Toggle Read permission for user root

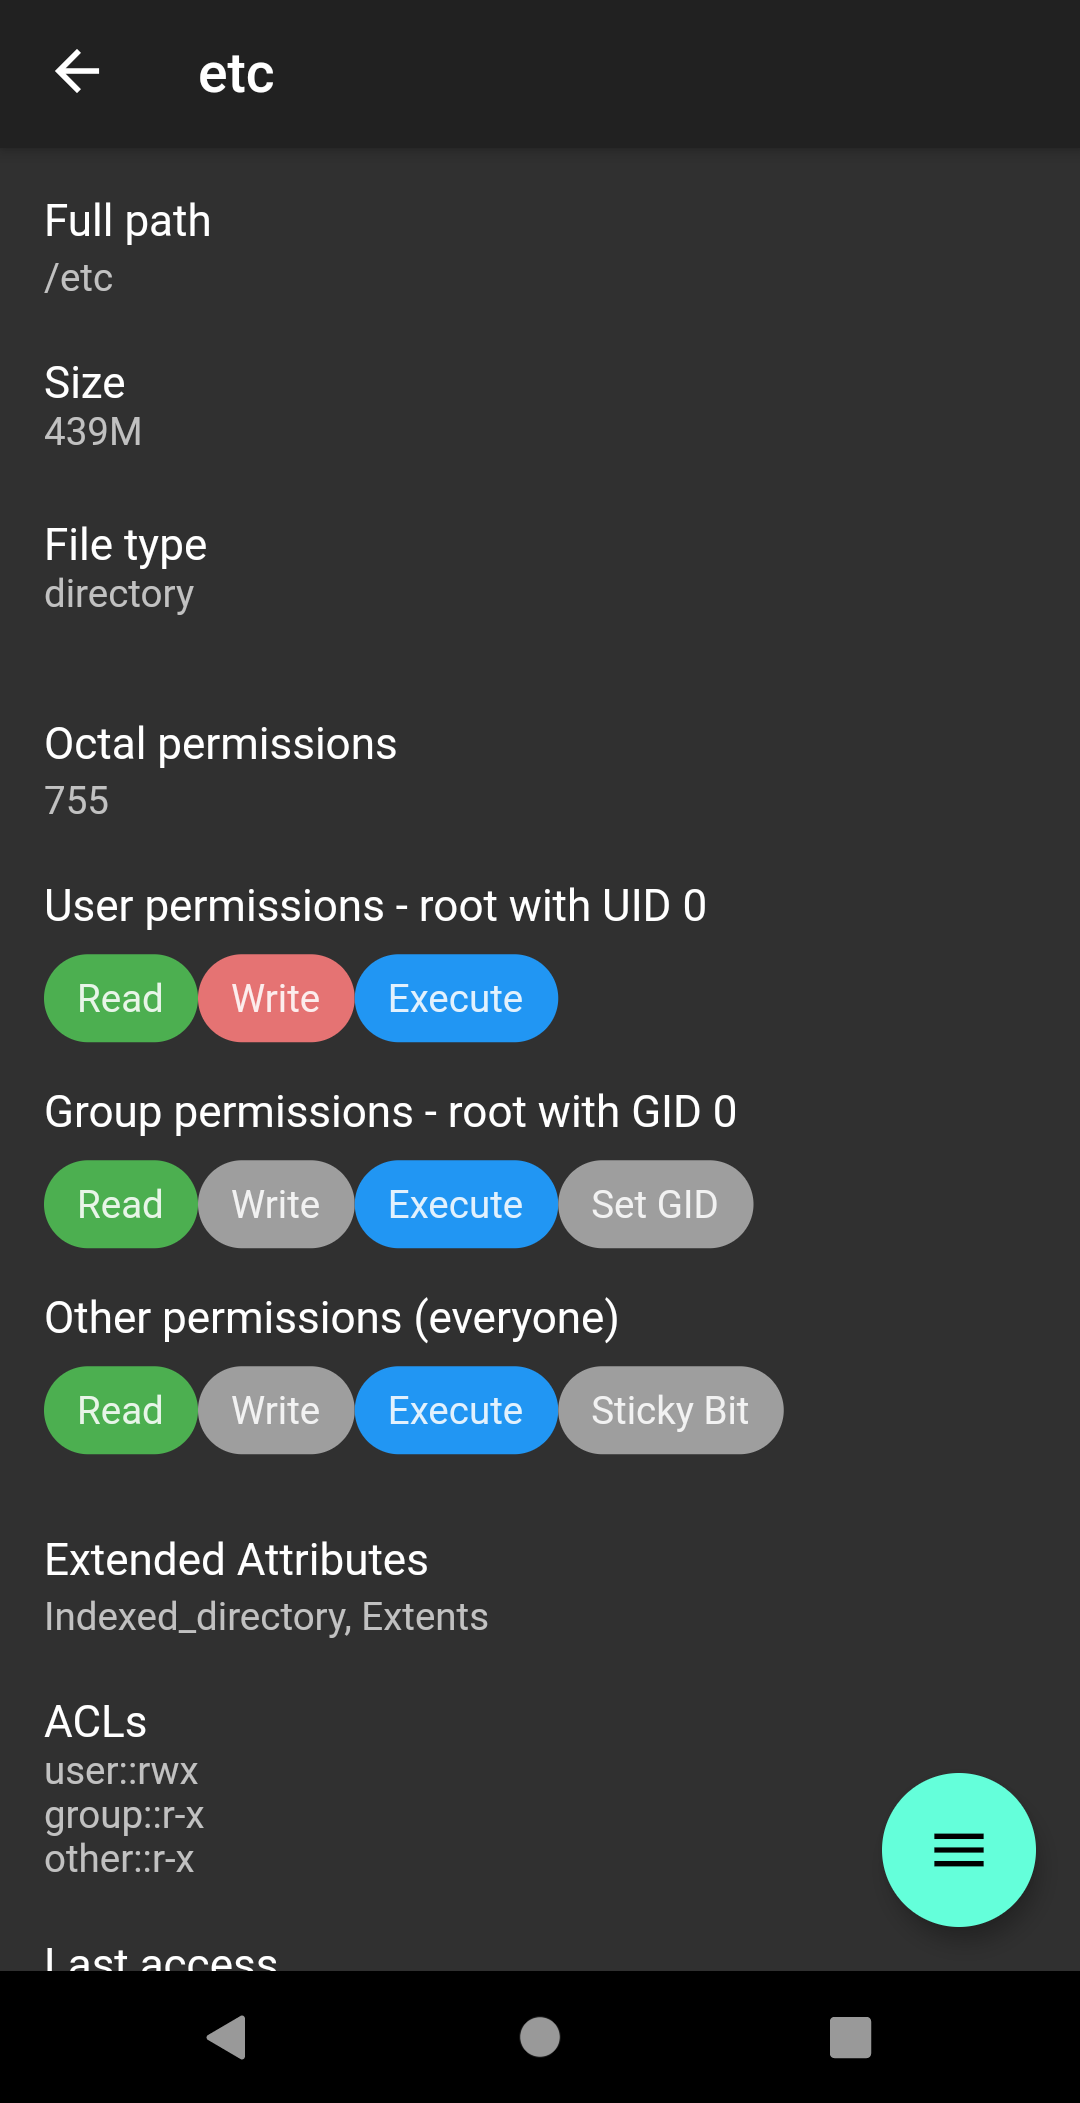119,997
